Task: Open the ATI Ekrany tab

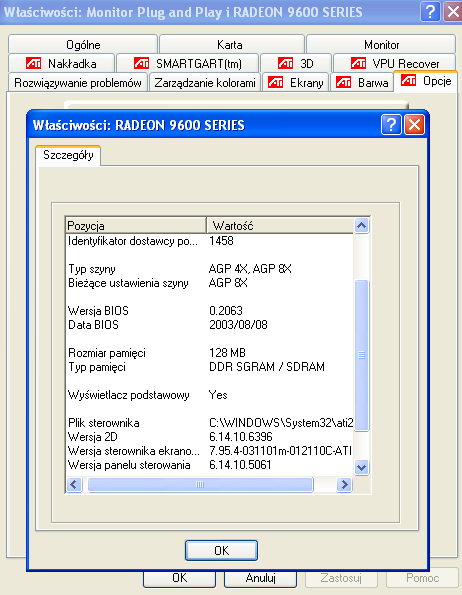Action: (x=295, y=82)
